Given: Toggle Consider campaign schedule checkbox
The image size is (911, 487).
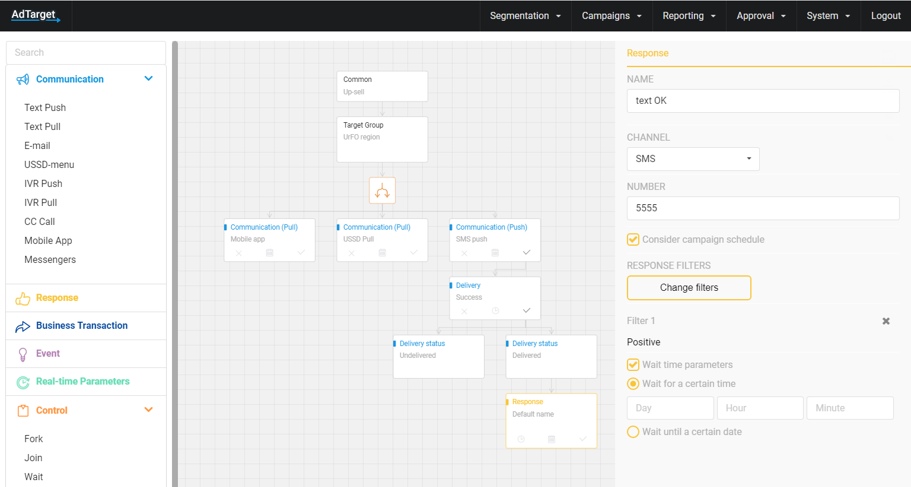Looking at the screenshot, I should click(x=633, y=240).
